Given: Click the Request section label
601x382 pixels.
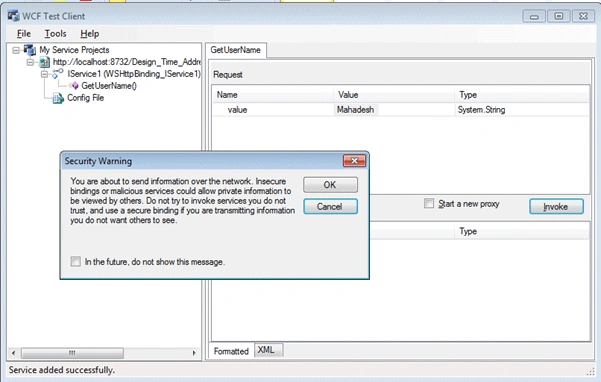Looking at the screenshot, I should coord(228,75).
